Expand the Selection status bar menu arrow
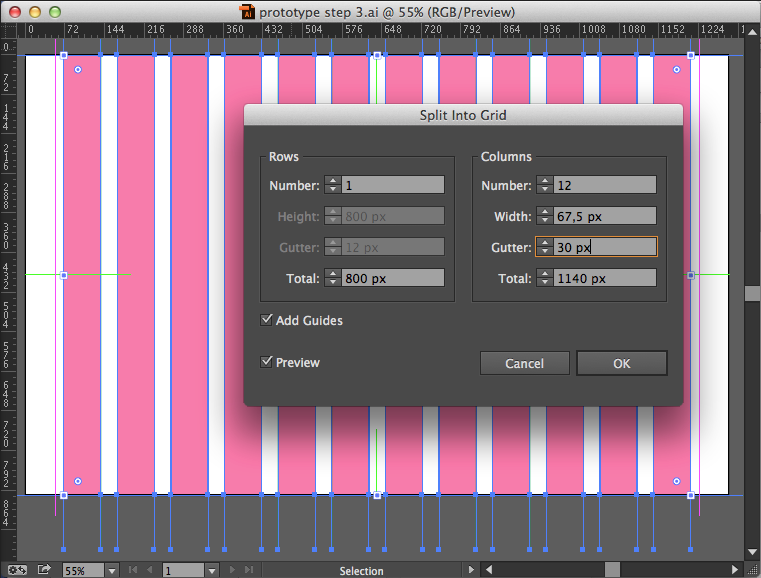 click(x=471, y=570)
